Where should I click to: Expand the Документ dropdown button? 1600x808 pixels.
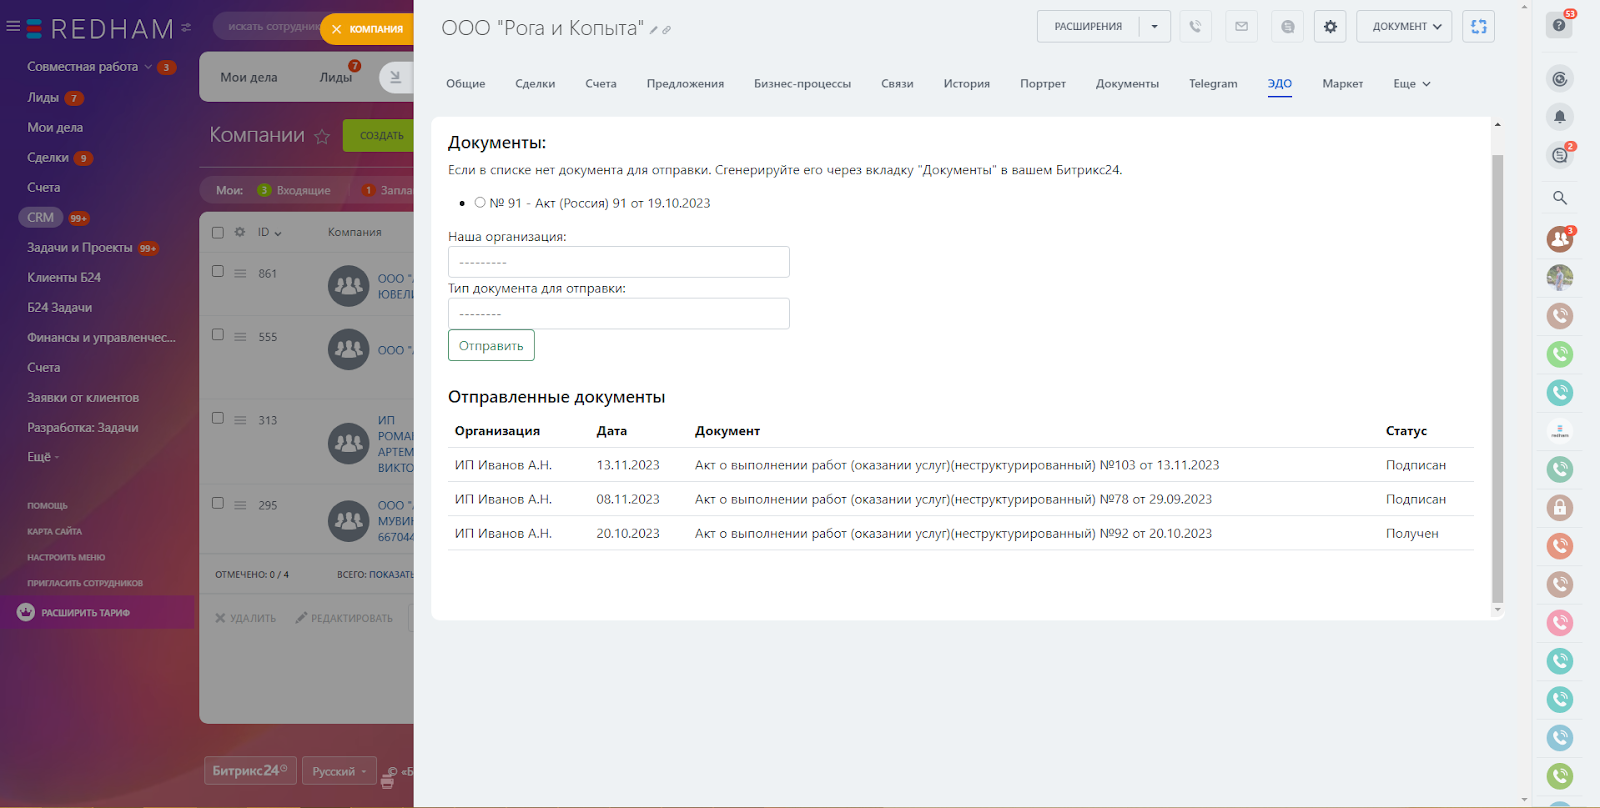tap(1405, 27)
